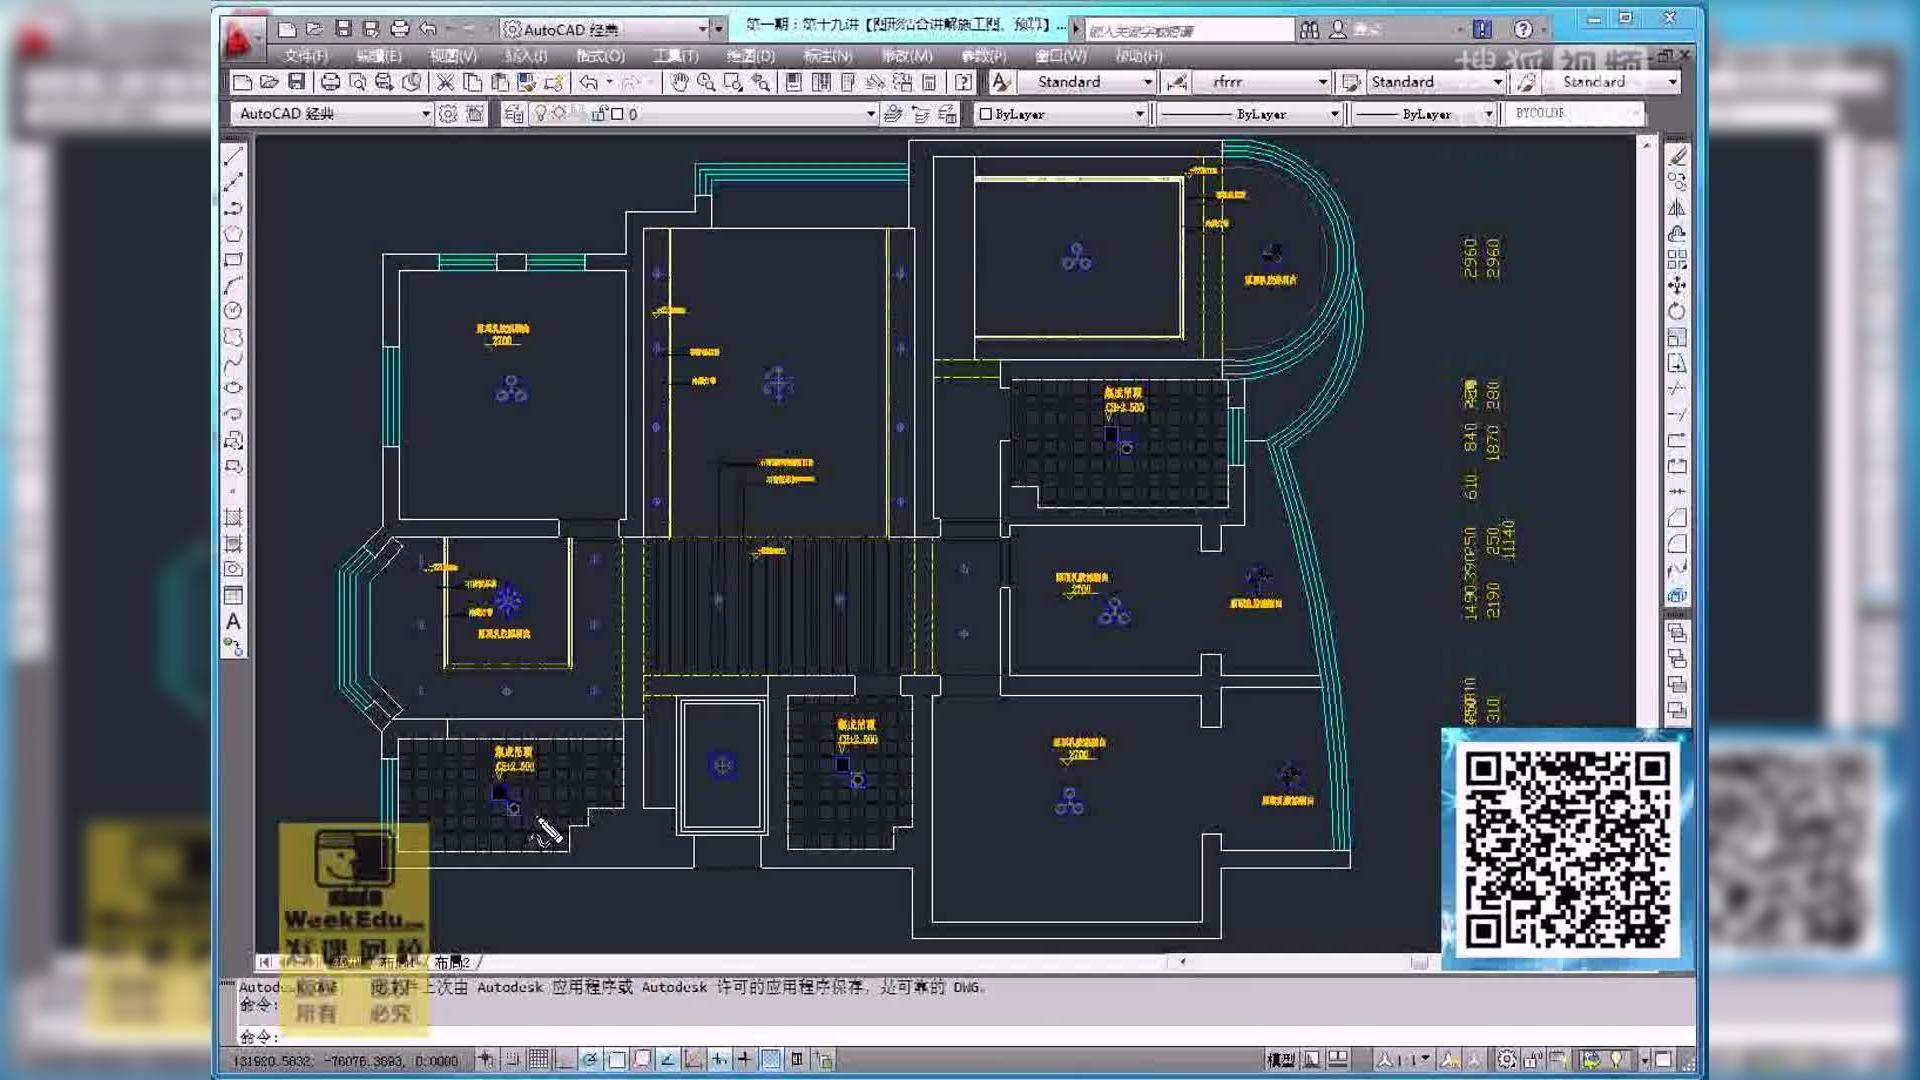The width and height of the screenshot is (1920, 1080).
Task: Select the Zoom Window tool
Action: [734, 82]
